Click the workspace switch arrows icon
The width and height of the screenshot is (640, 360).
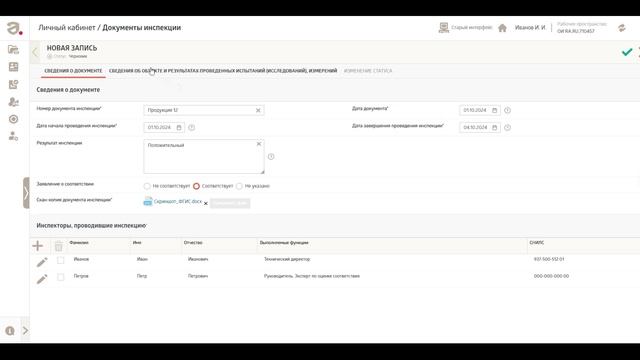pyautogui.click(x=622, y=28)
